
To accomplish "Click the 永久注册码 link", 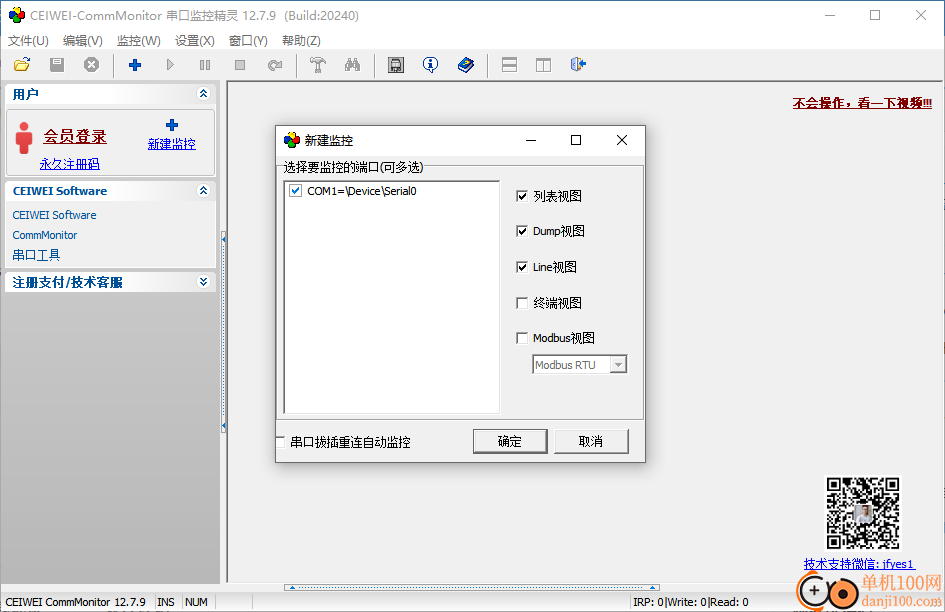I will pos(70,164).
